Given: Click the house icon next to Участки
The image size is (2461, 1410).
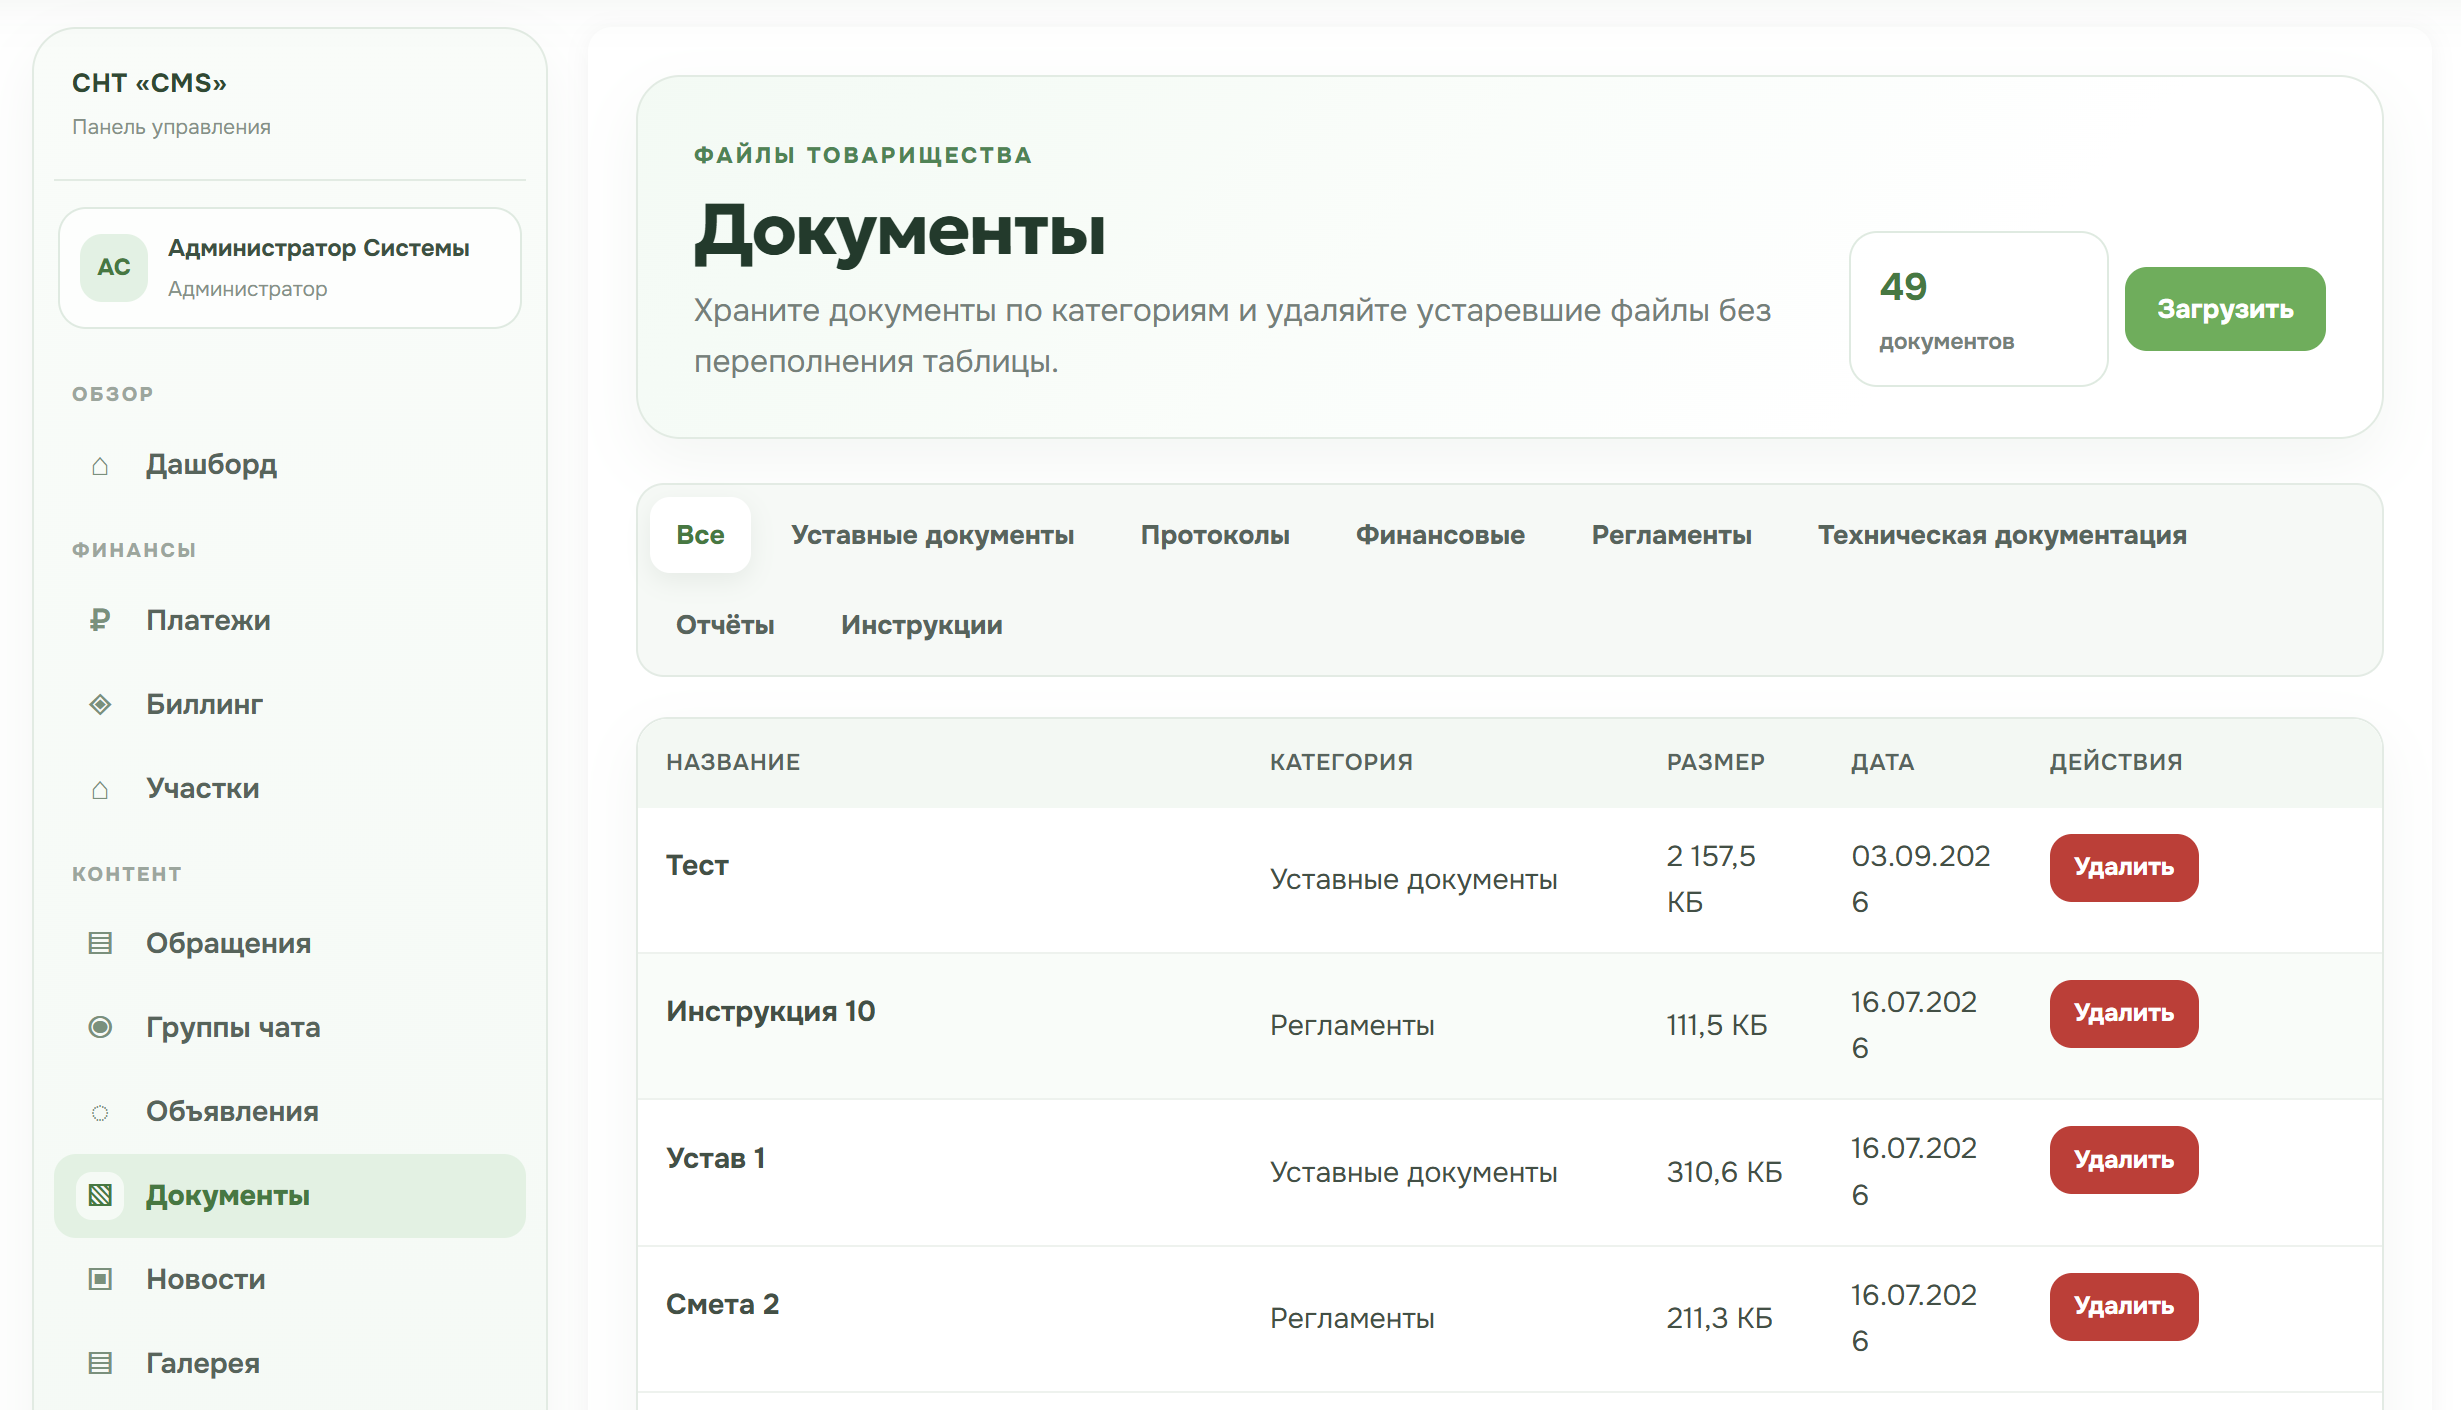Looking at the screenshot, I should (100, 790).
